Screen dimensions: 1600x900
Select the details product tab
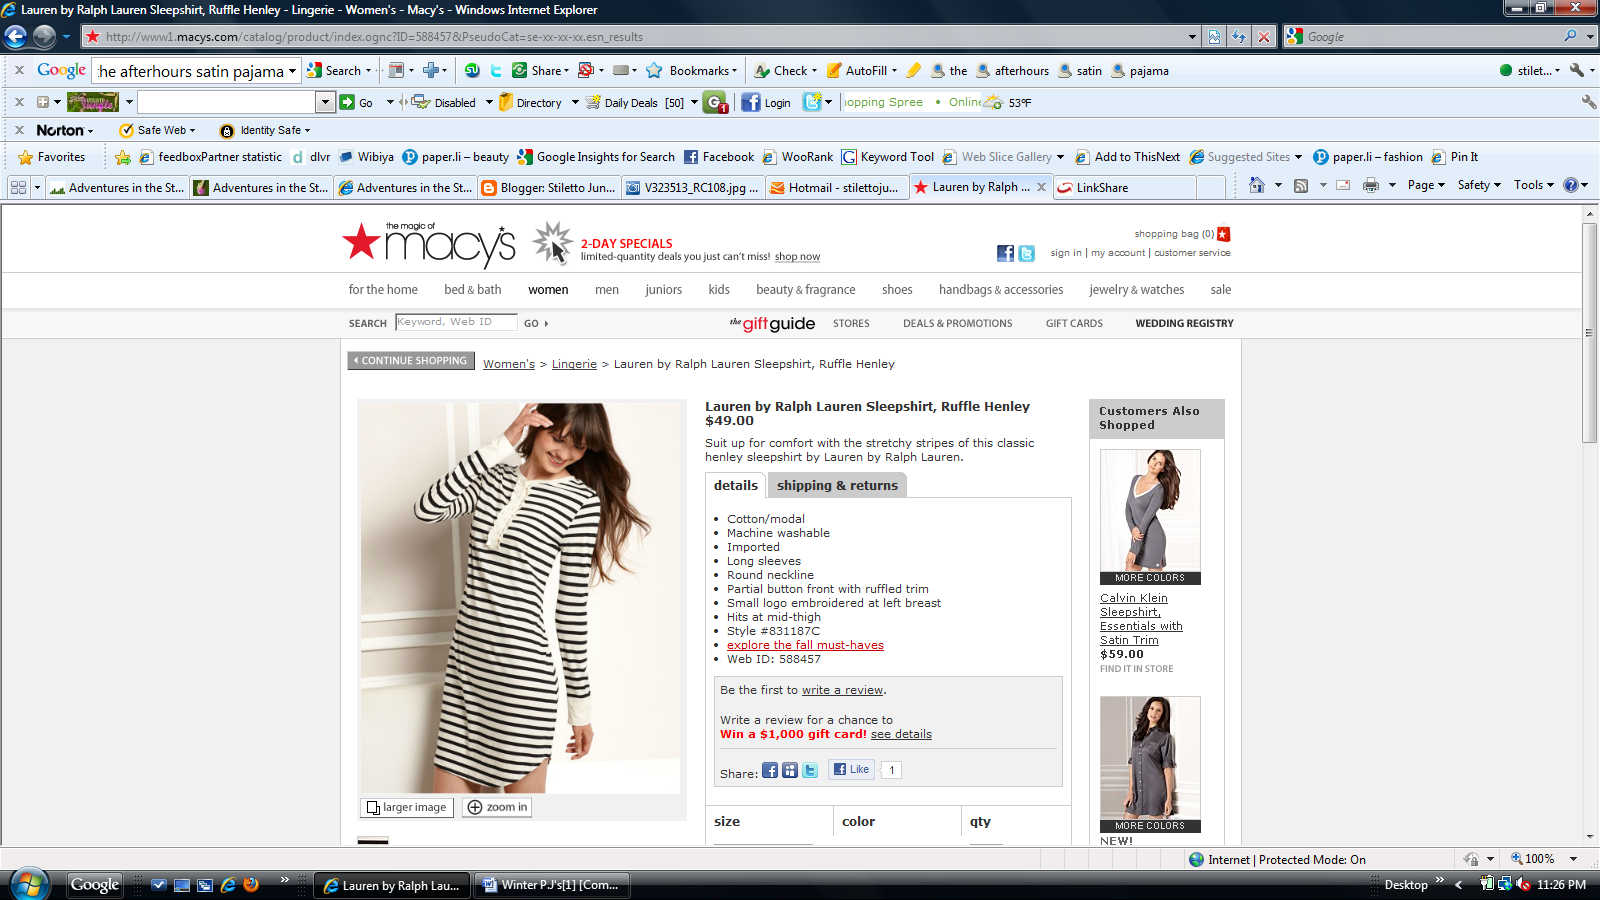pos(736,485)
